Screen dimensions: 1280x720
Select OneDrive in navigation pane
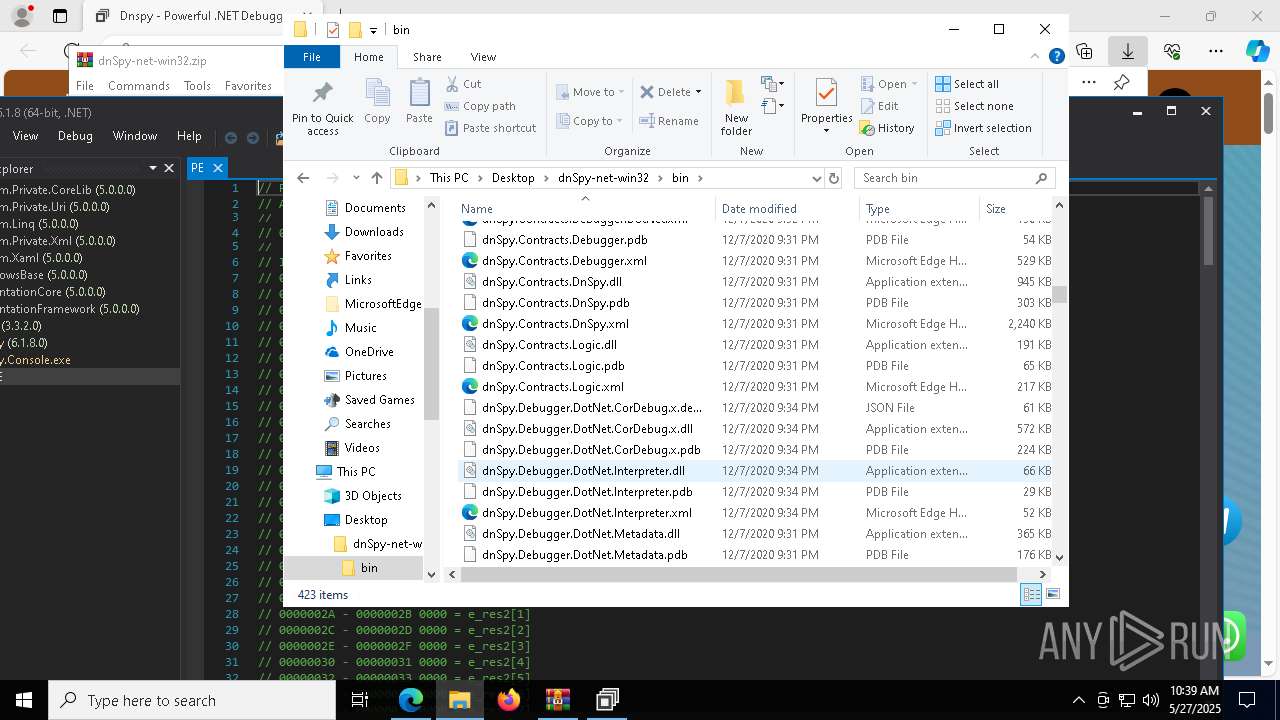pyautogui.click(x=369, y=352)
